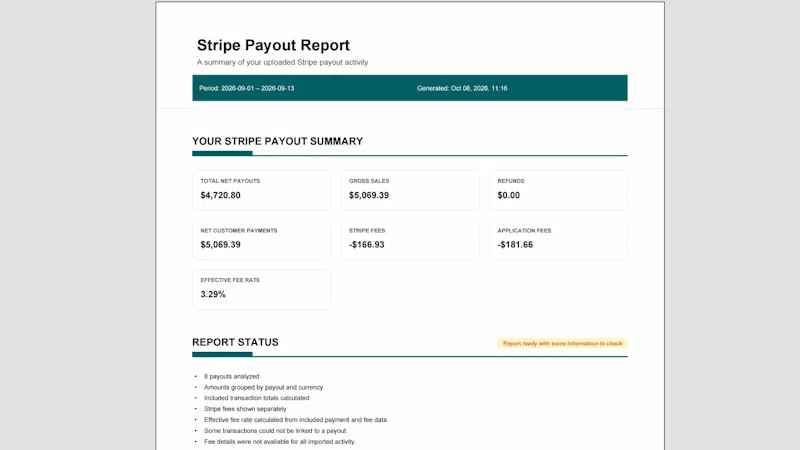Screen dimensions: 800x450
Task: Select the transactions not linked to payout bullet
Action: click(x=276, y=431)
